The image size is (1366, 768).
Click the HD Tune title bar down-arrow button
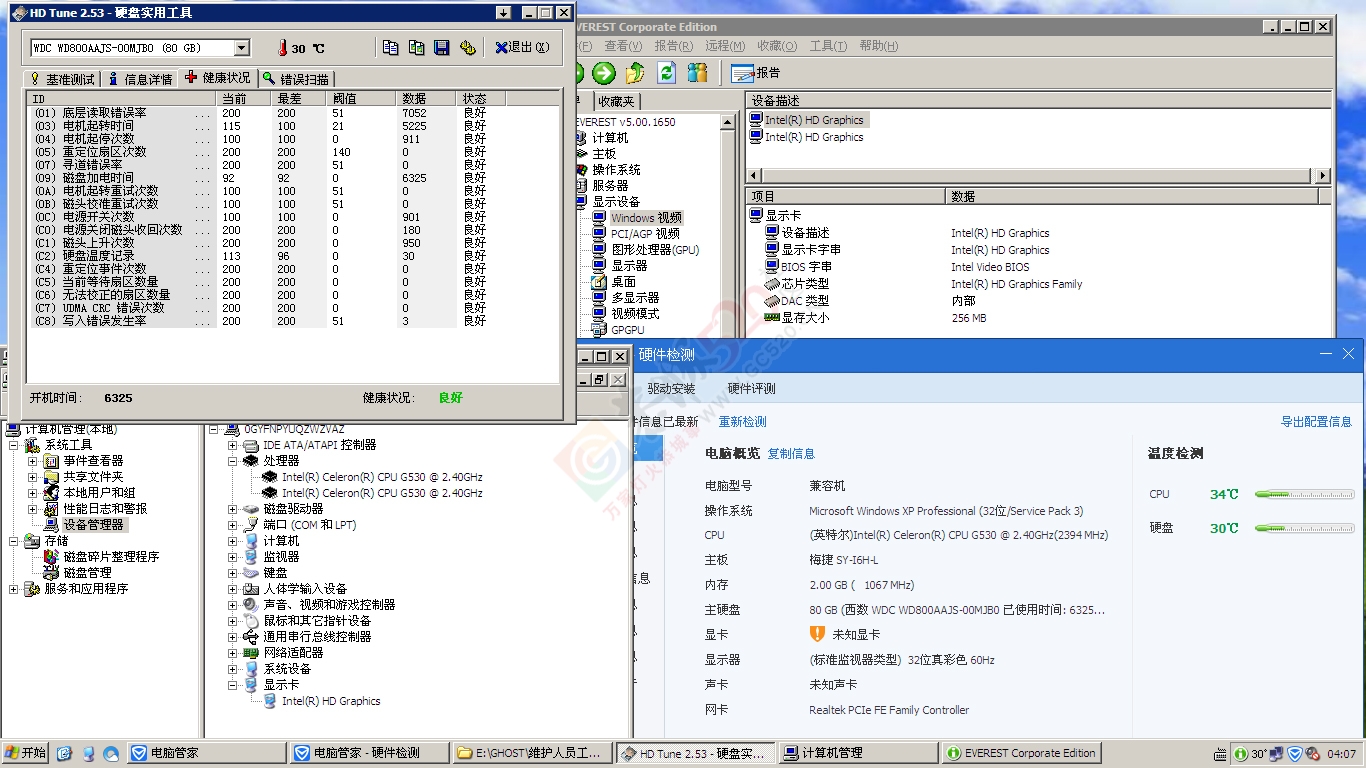pyautogui.click(x=503, y=12)
